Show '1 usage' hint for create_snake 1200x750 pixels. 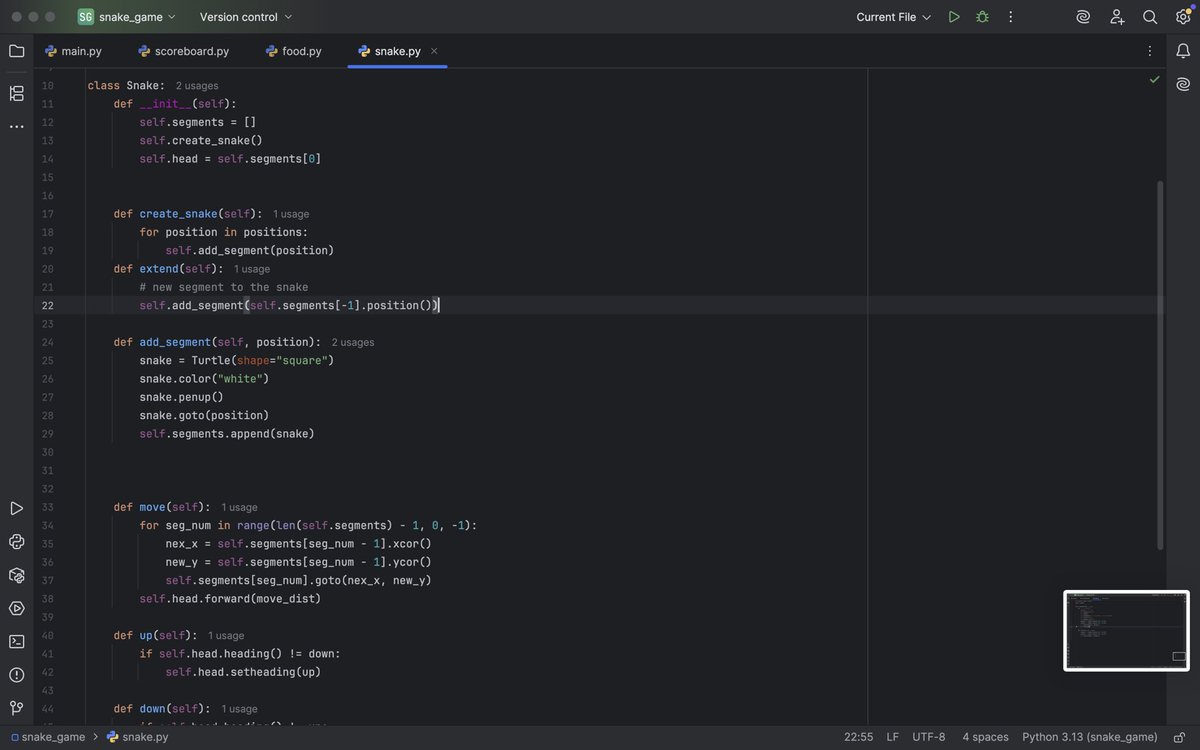(x=291, y=214)
